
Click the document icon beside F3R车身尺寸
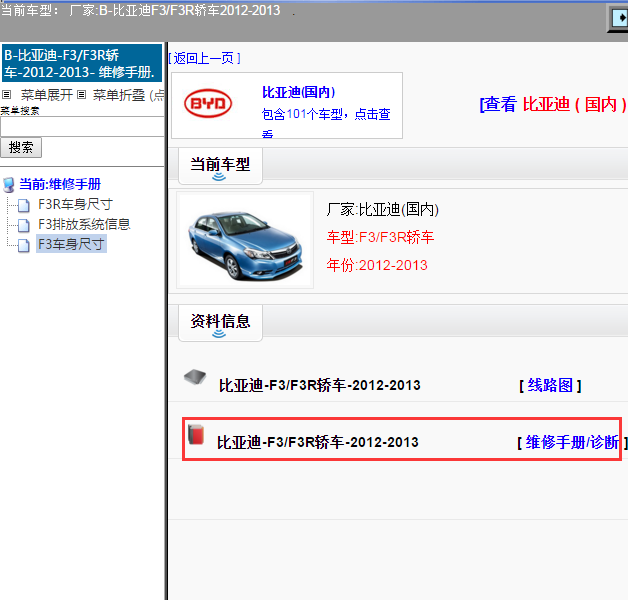click(24, 205)
